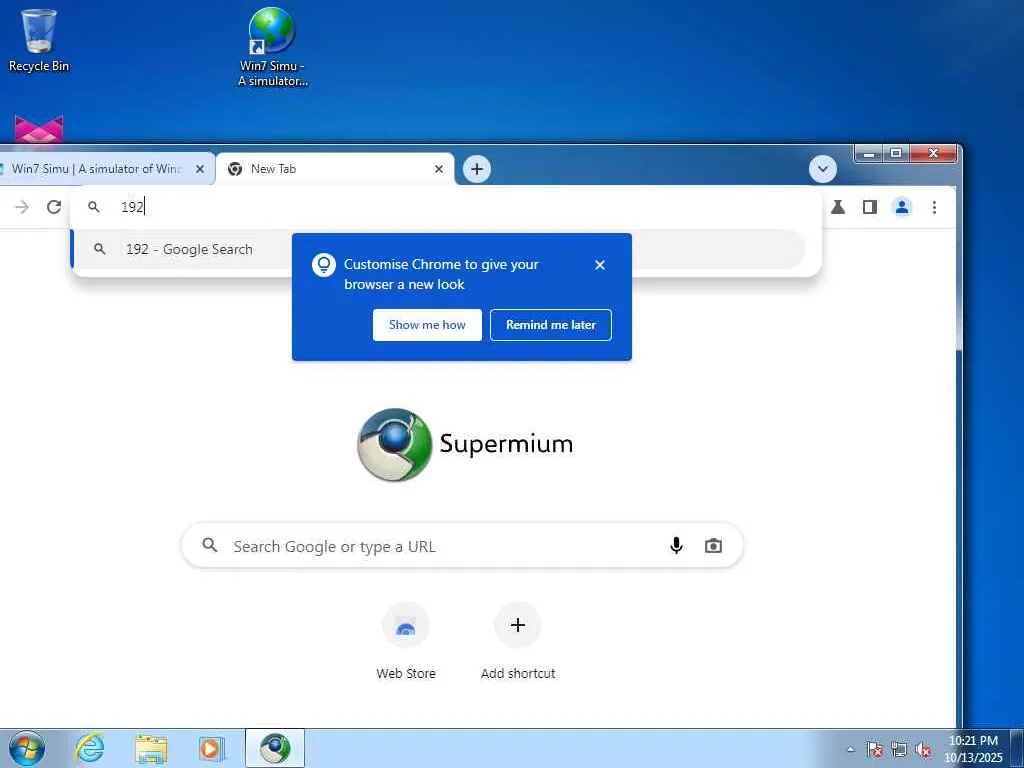The width and height of the screenshot is (1024, 768).
Task: Open the Web Store shortcut
Action: (406, 641)
